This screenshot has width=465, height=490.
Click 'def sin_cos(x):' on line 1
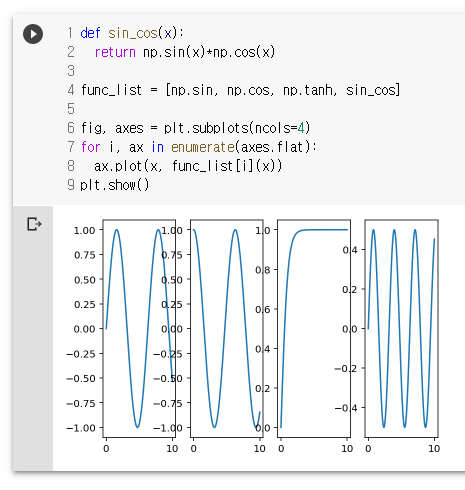point(132,33)
